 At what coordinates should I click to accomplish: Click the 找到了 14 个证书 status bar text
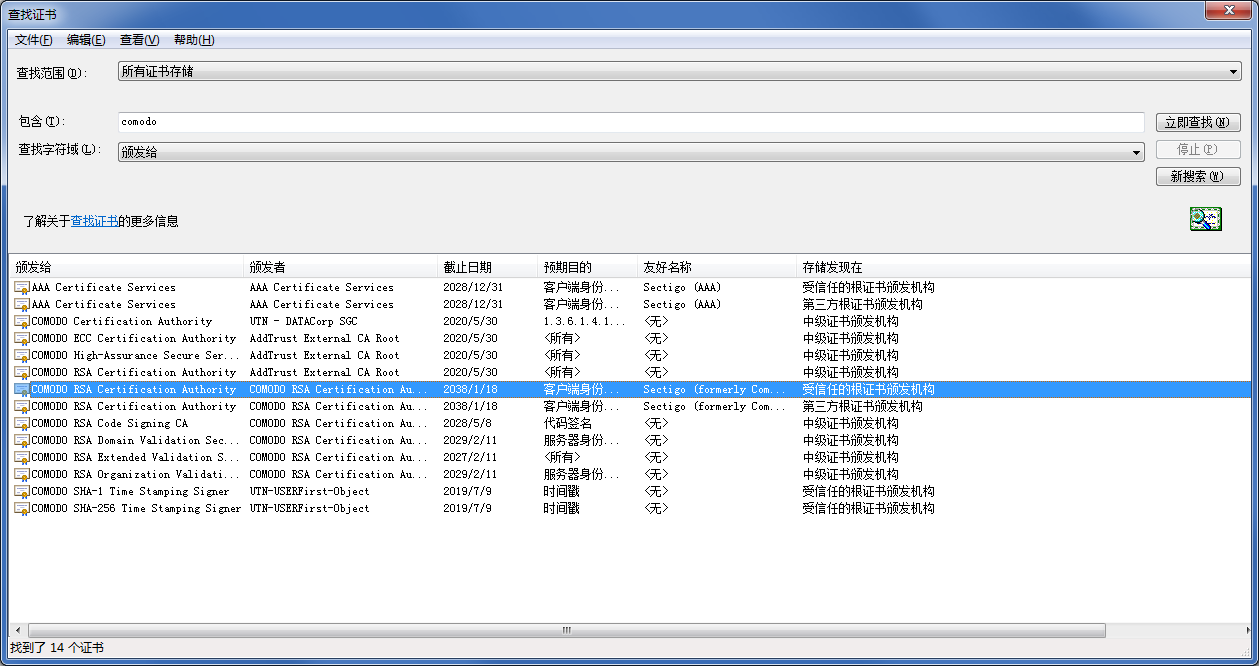57,648
